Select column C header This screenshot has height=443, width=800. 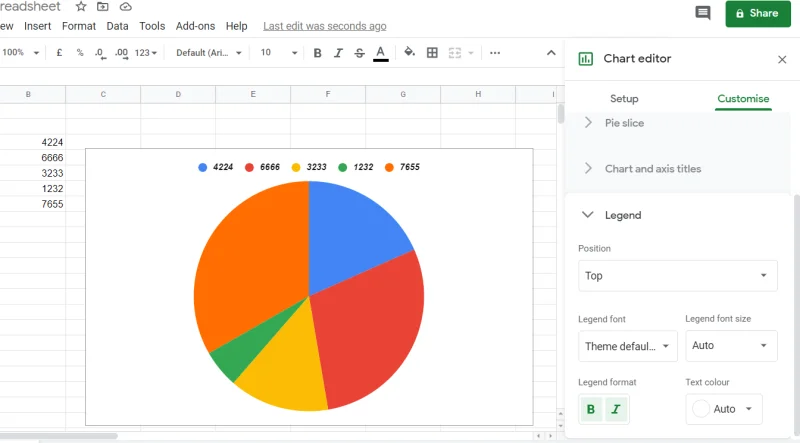103,94
